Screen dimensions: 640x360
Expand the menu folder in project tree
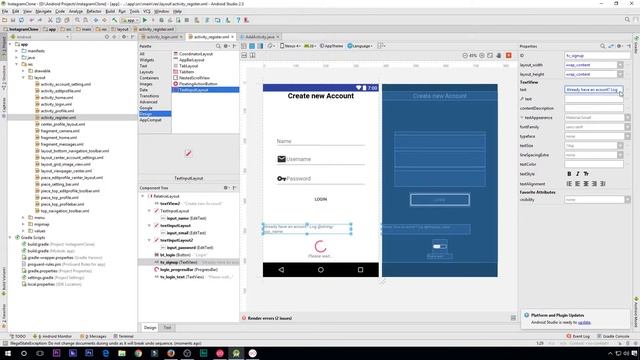[23, 218]
